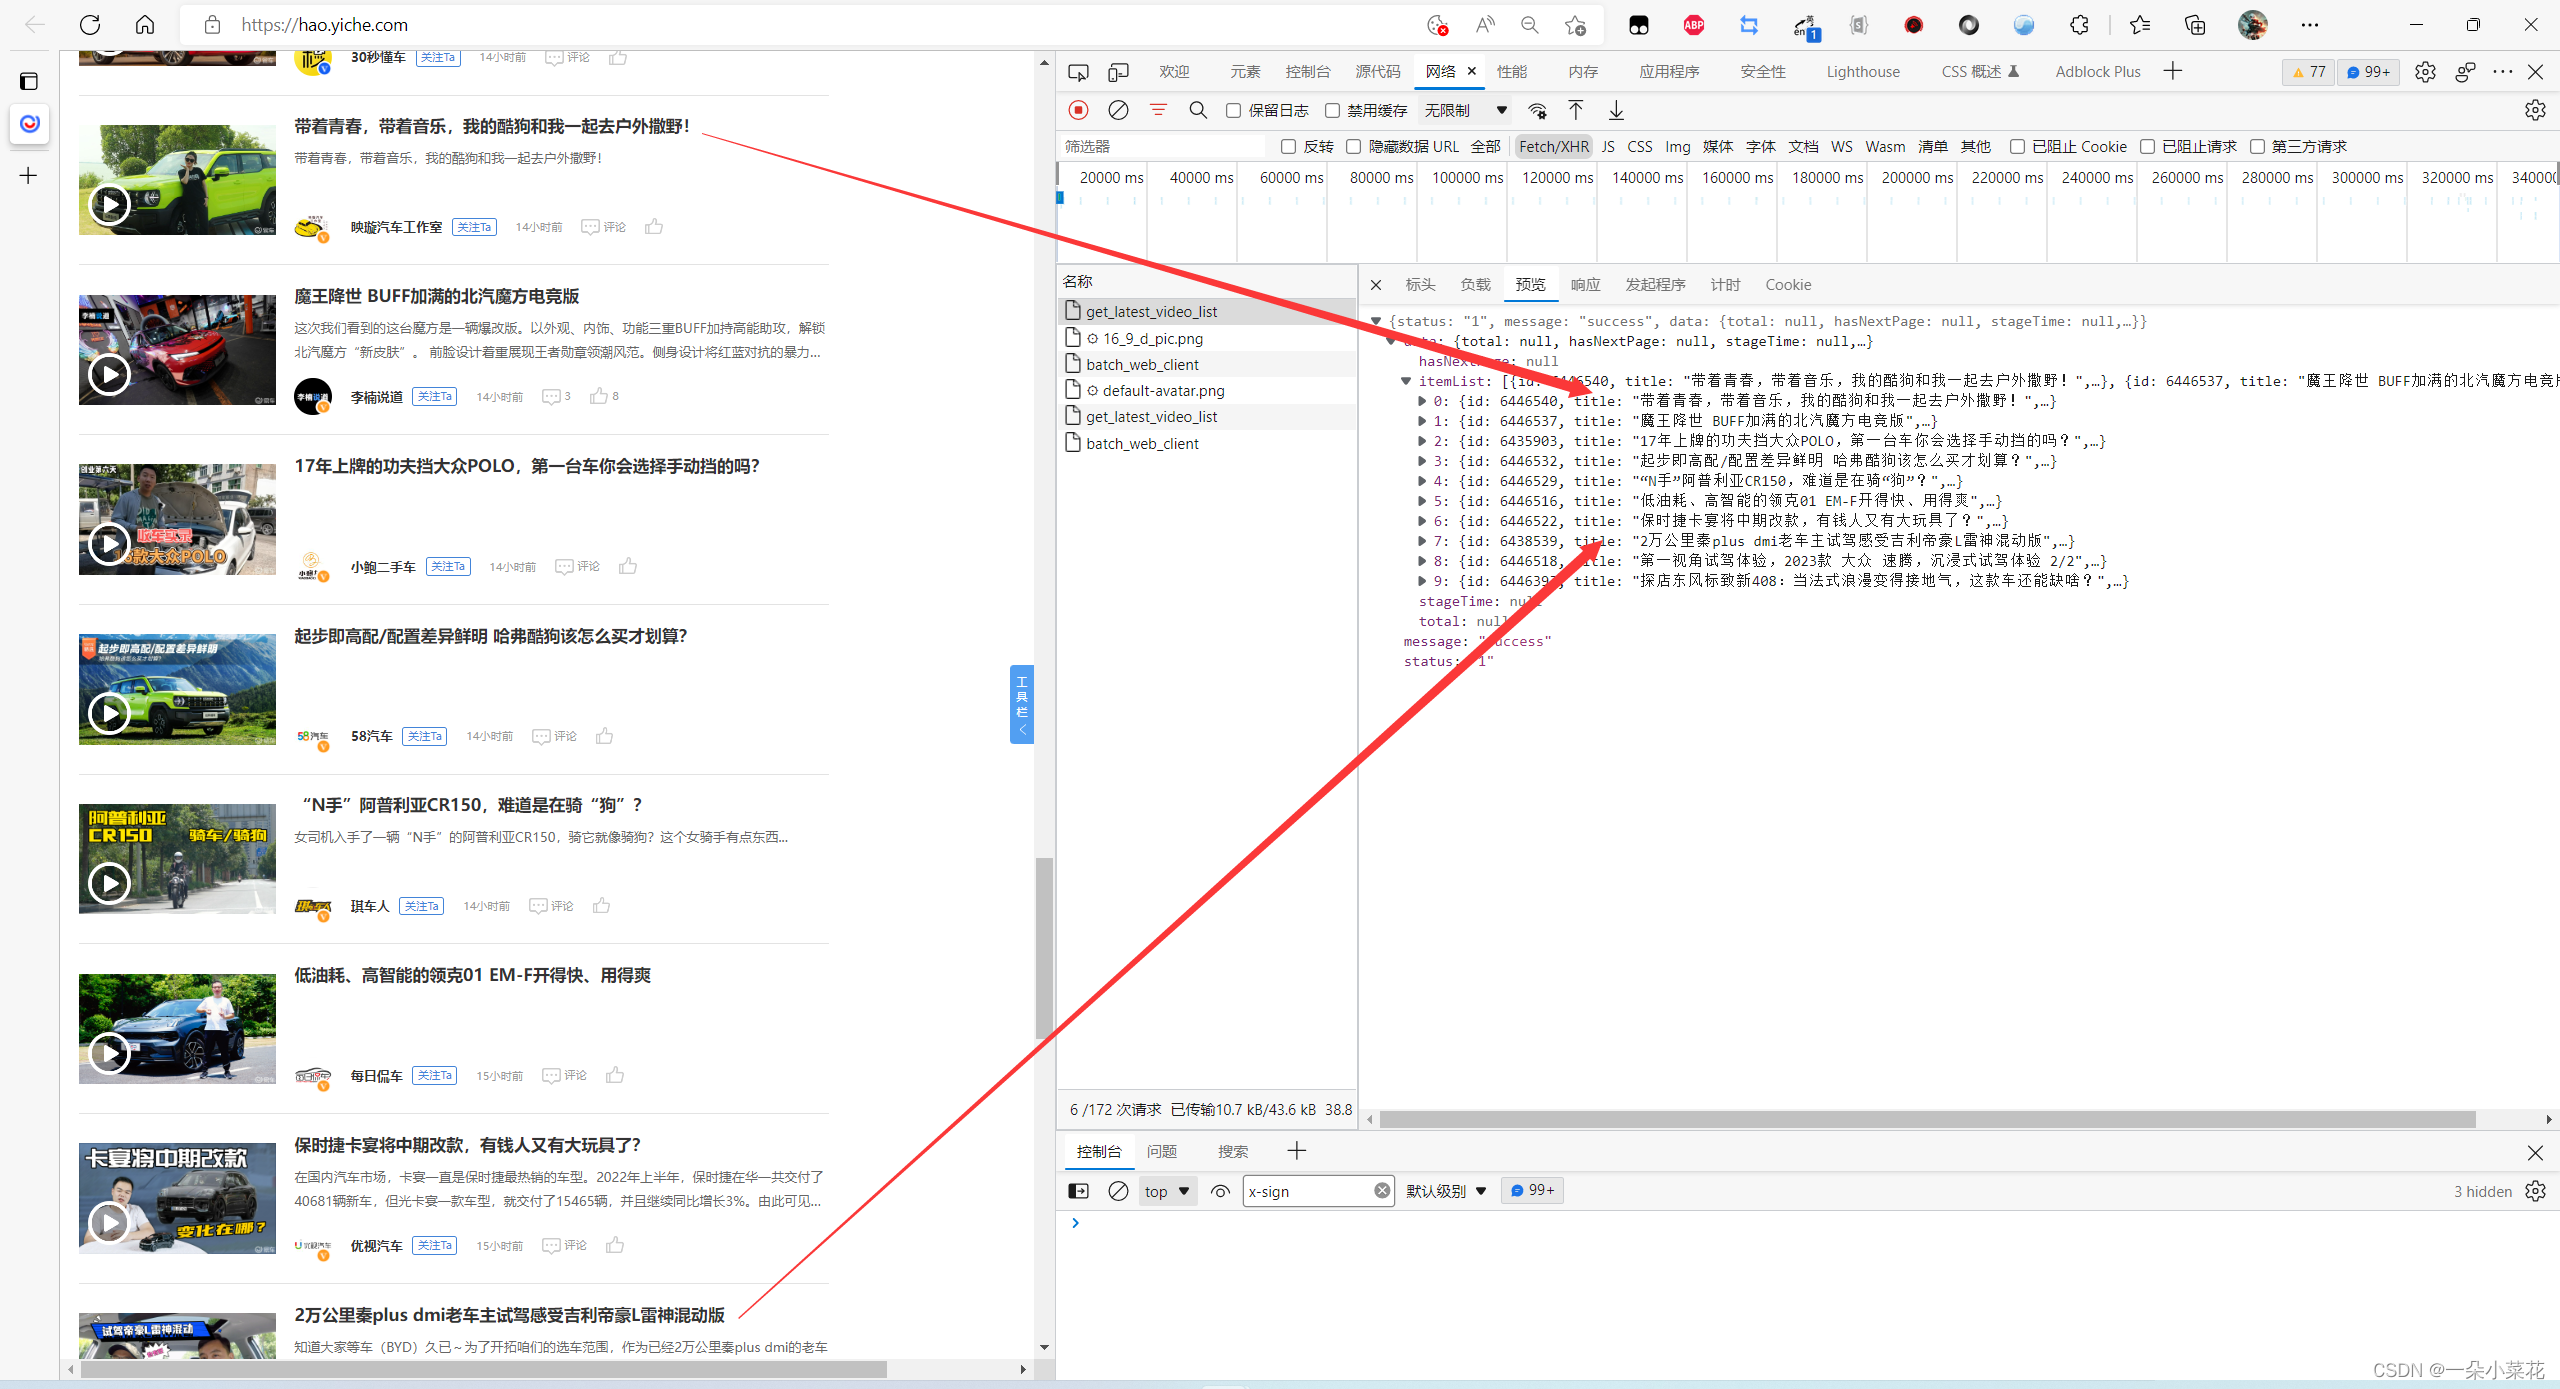Viewport: 2560px width, 1389px height.
Task: Click 关注Ta button for 58汽车
Action: 425,736
